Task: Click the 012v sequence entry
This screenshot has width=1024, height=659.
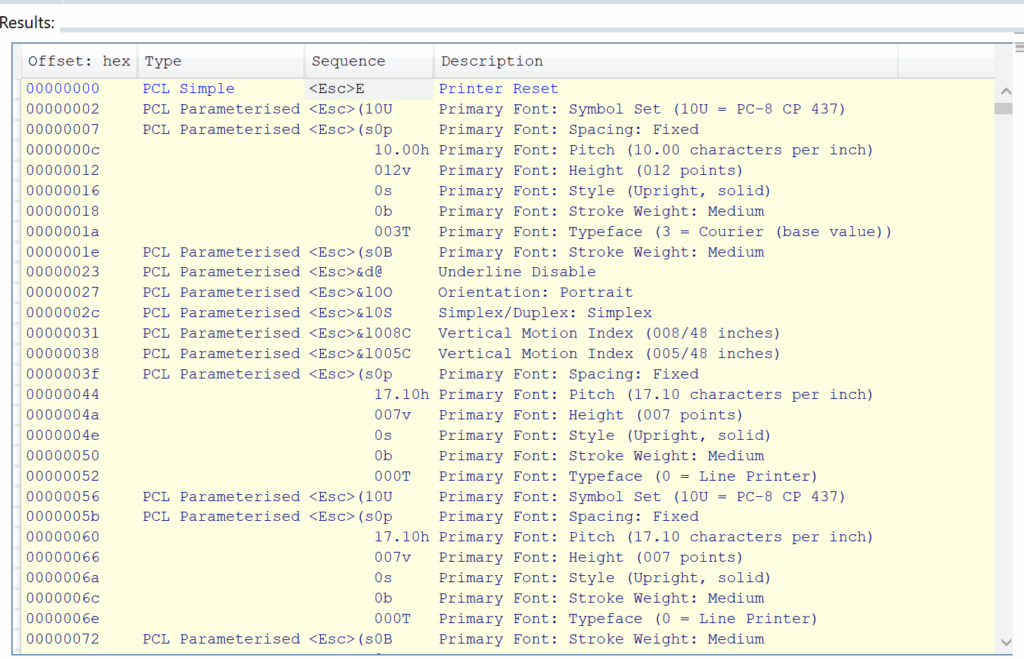Action: (x=393, y=170)
